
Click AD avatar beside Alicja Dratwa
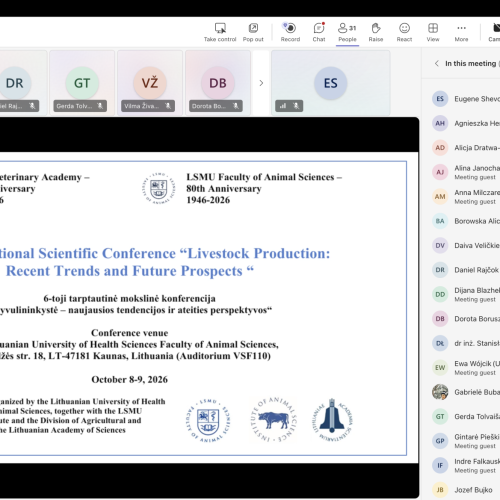click(x=440, y=148)
